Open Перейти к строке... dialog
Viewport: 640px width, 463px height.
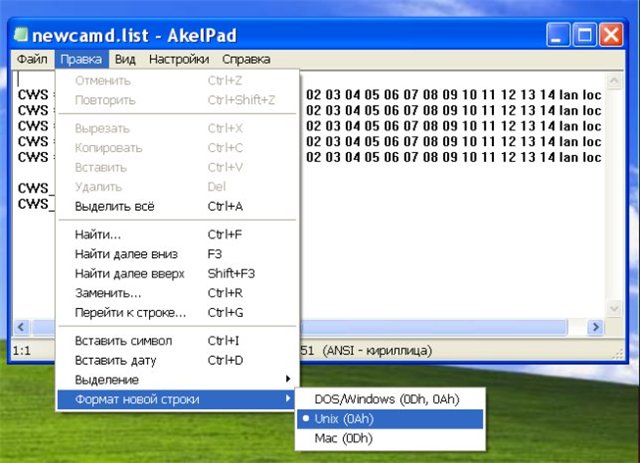pyautogui.click(x=177, y=313)
